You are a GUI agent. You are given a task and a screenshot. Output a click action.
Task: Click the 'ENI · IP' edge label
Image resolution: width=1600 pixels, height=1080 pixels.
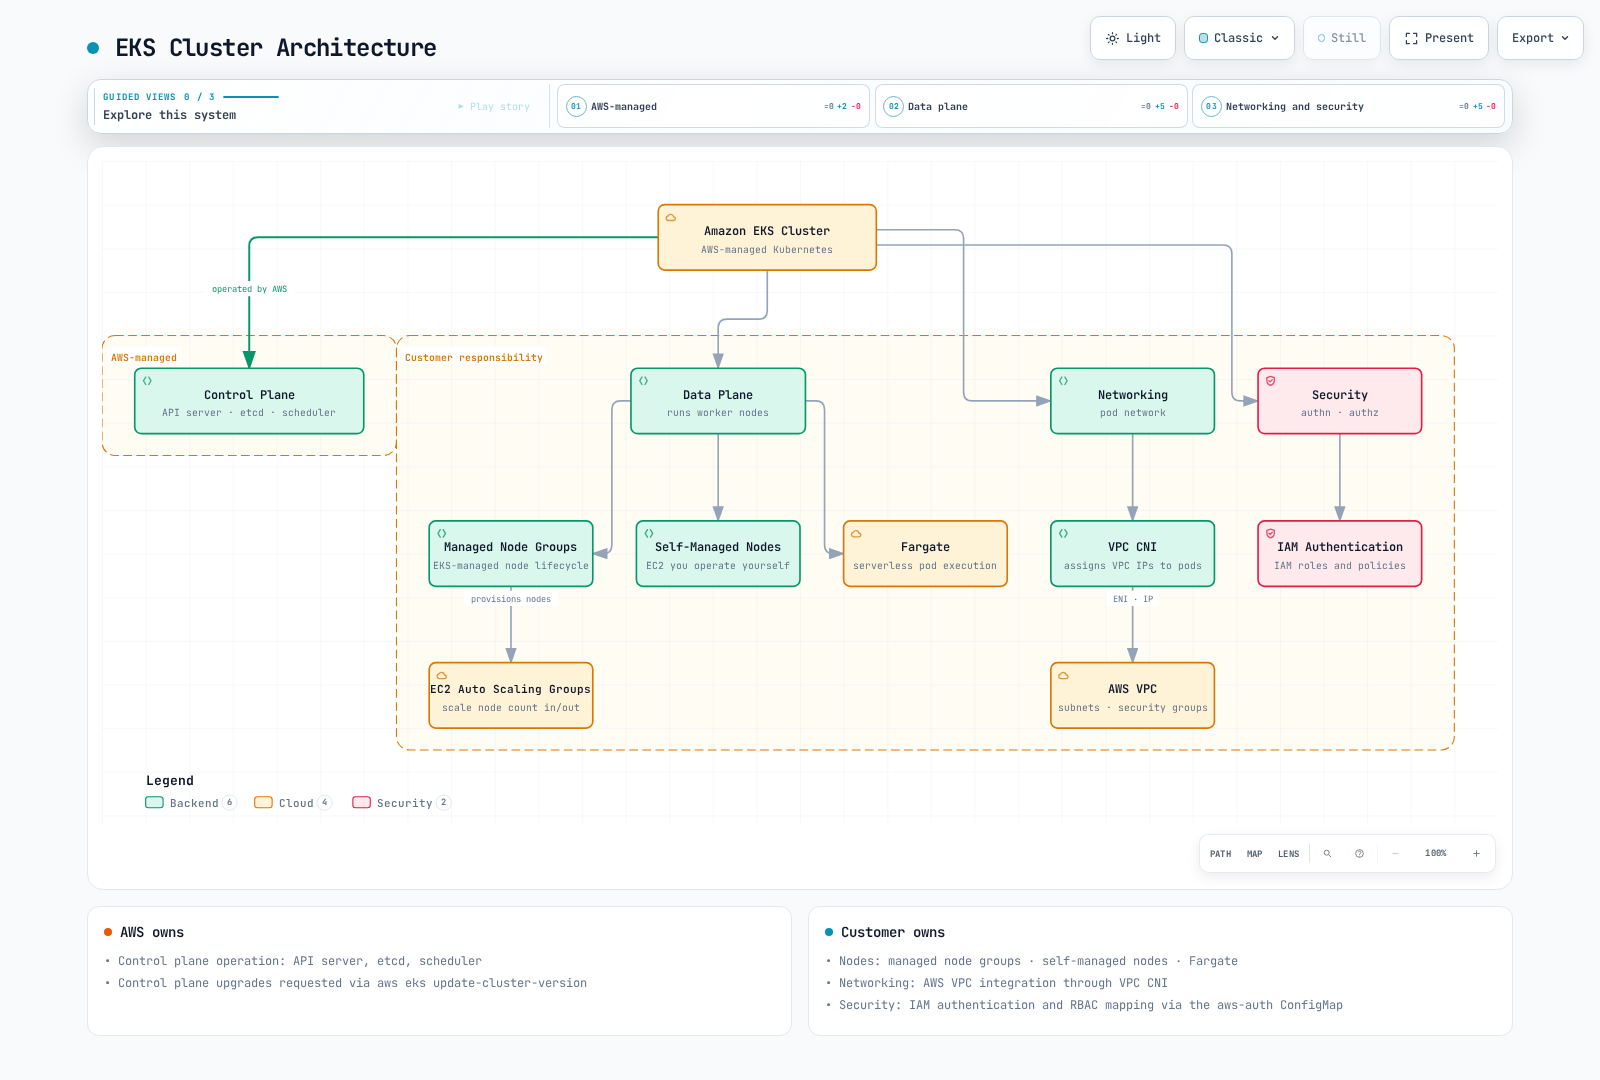(1133, 599)
